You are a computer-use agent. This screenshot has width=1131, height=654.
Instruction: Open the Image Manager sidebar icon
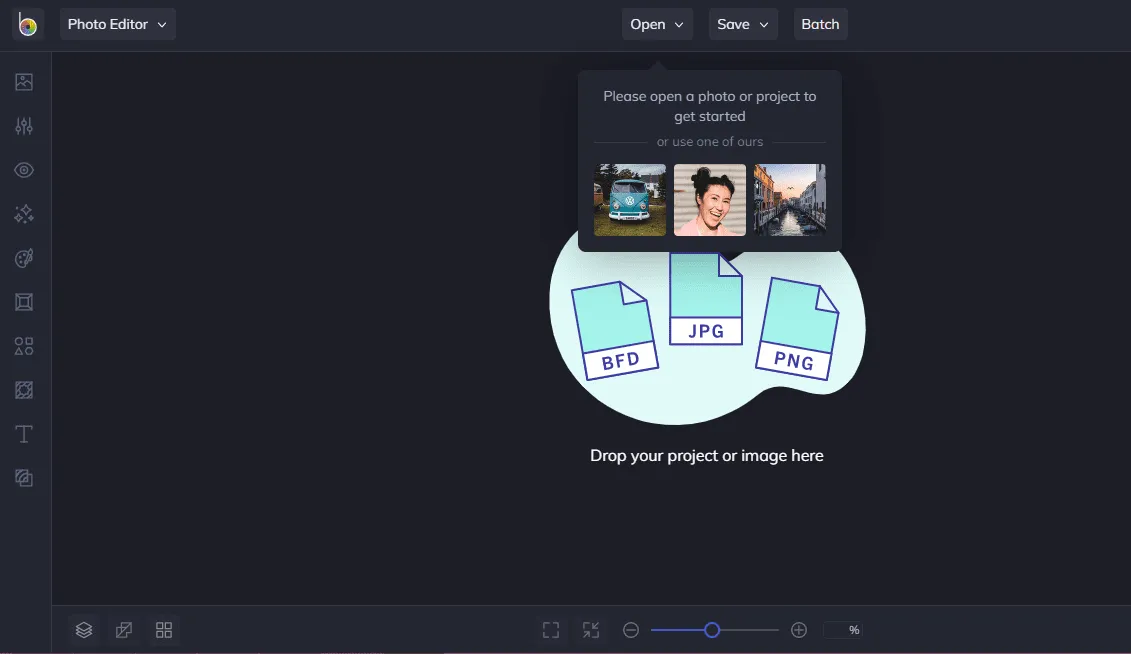coord(24,82)
